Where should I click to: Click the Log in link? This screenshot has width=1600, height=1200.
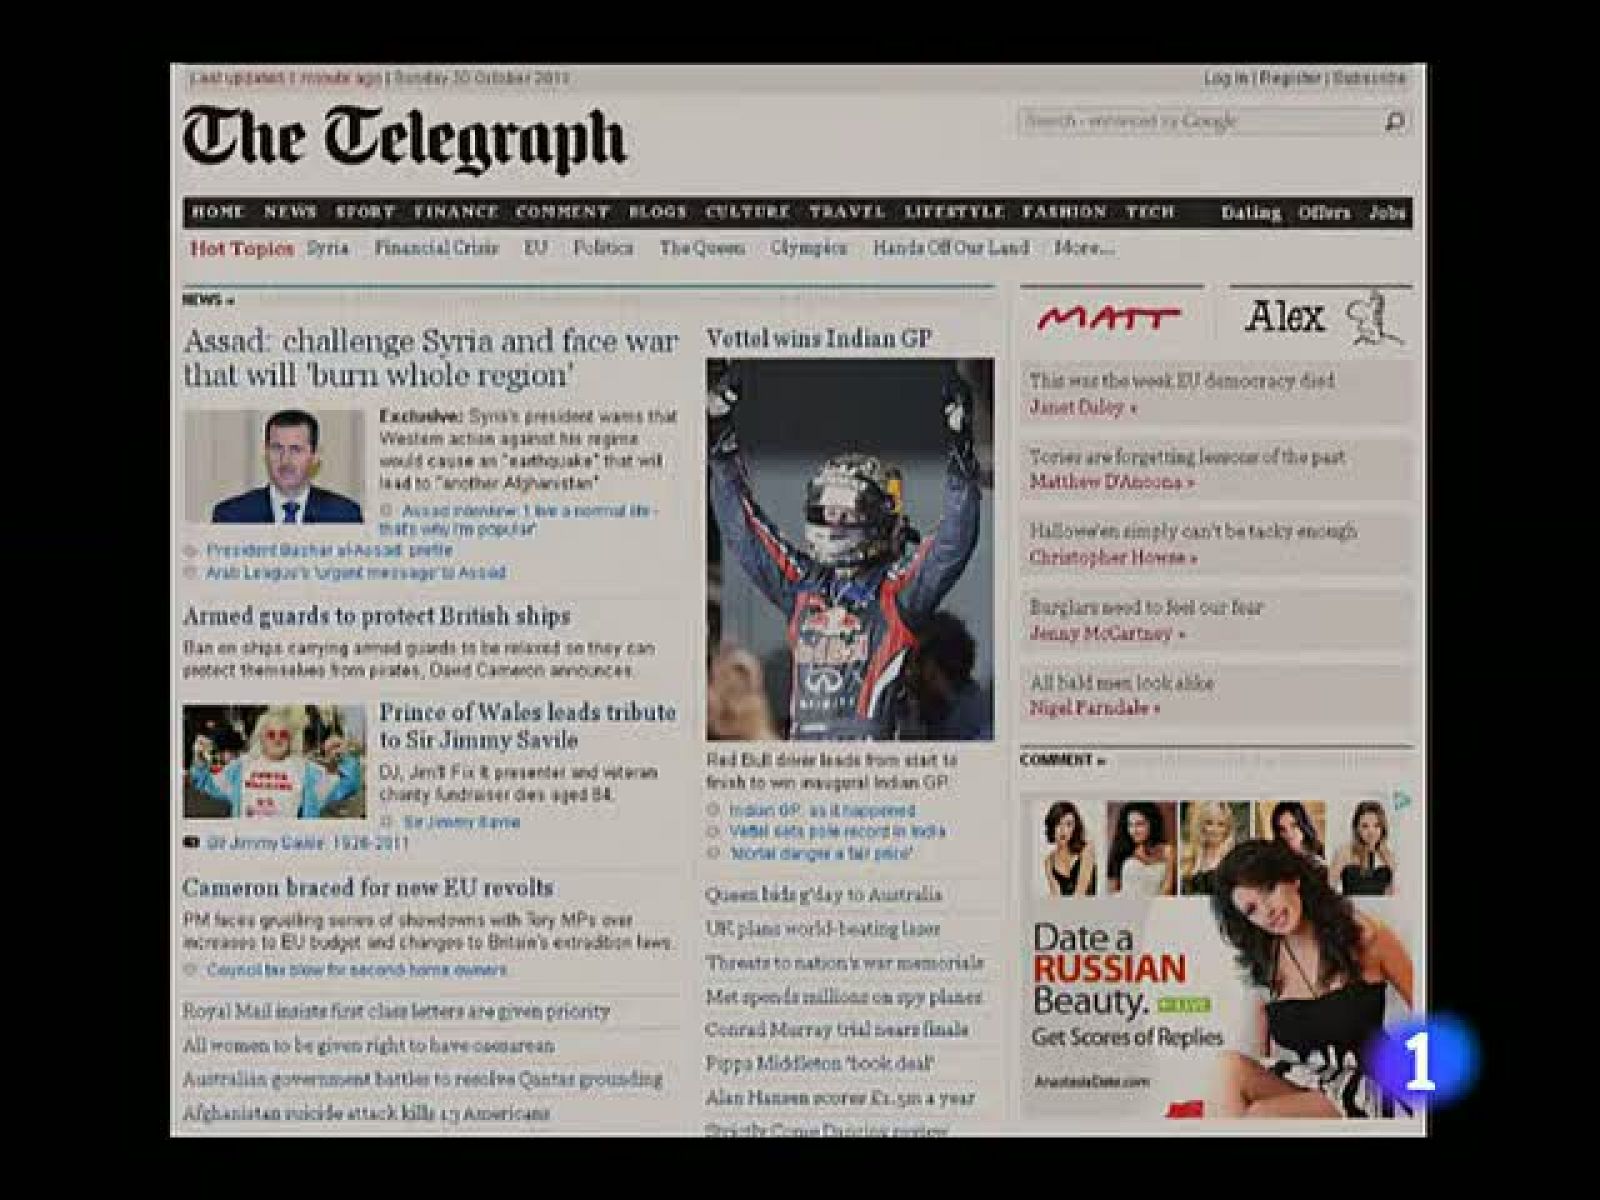click(1225, 78)
